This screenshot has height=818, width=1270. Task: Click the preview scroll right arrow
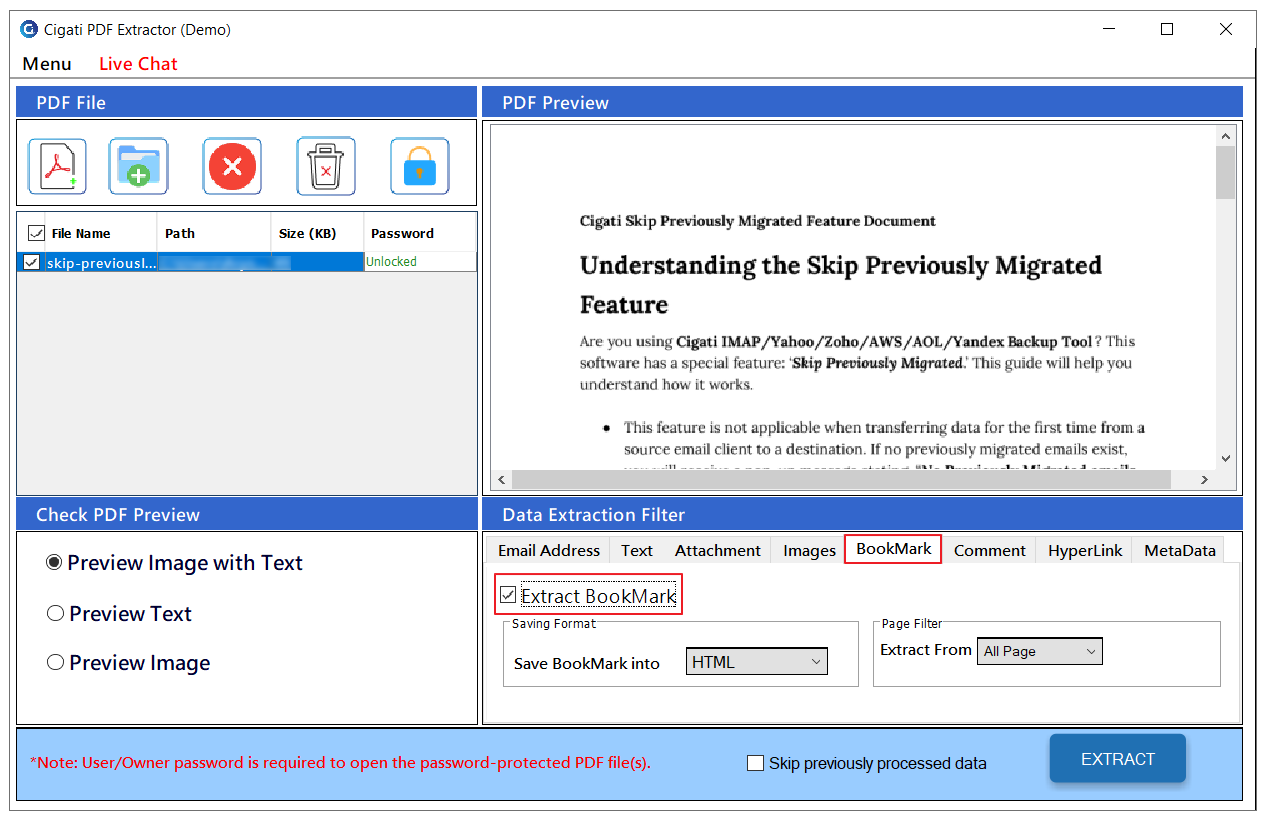click(x=1204, y=479)
